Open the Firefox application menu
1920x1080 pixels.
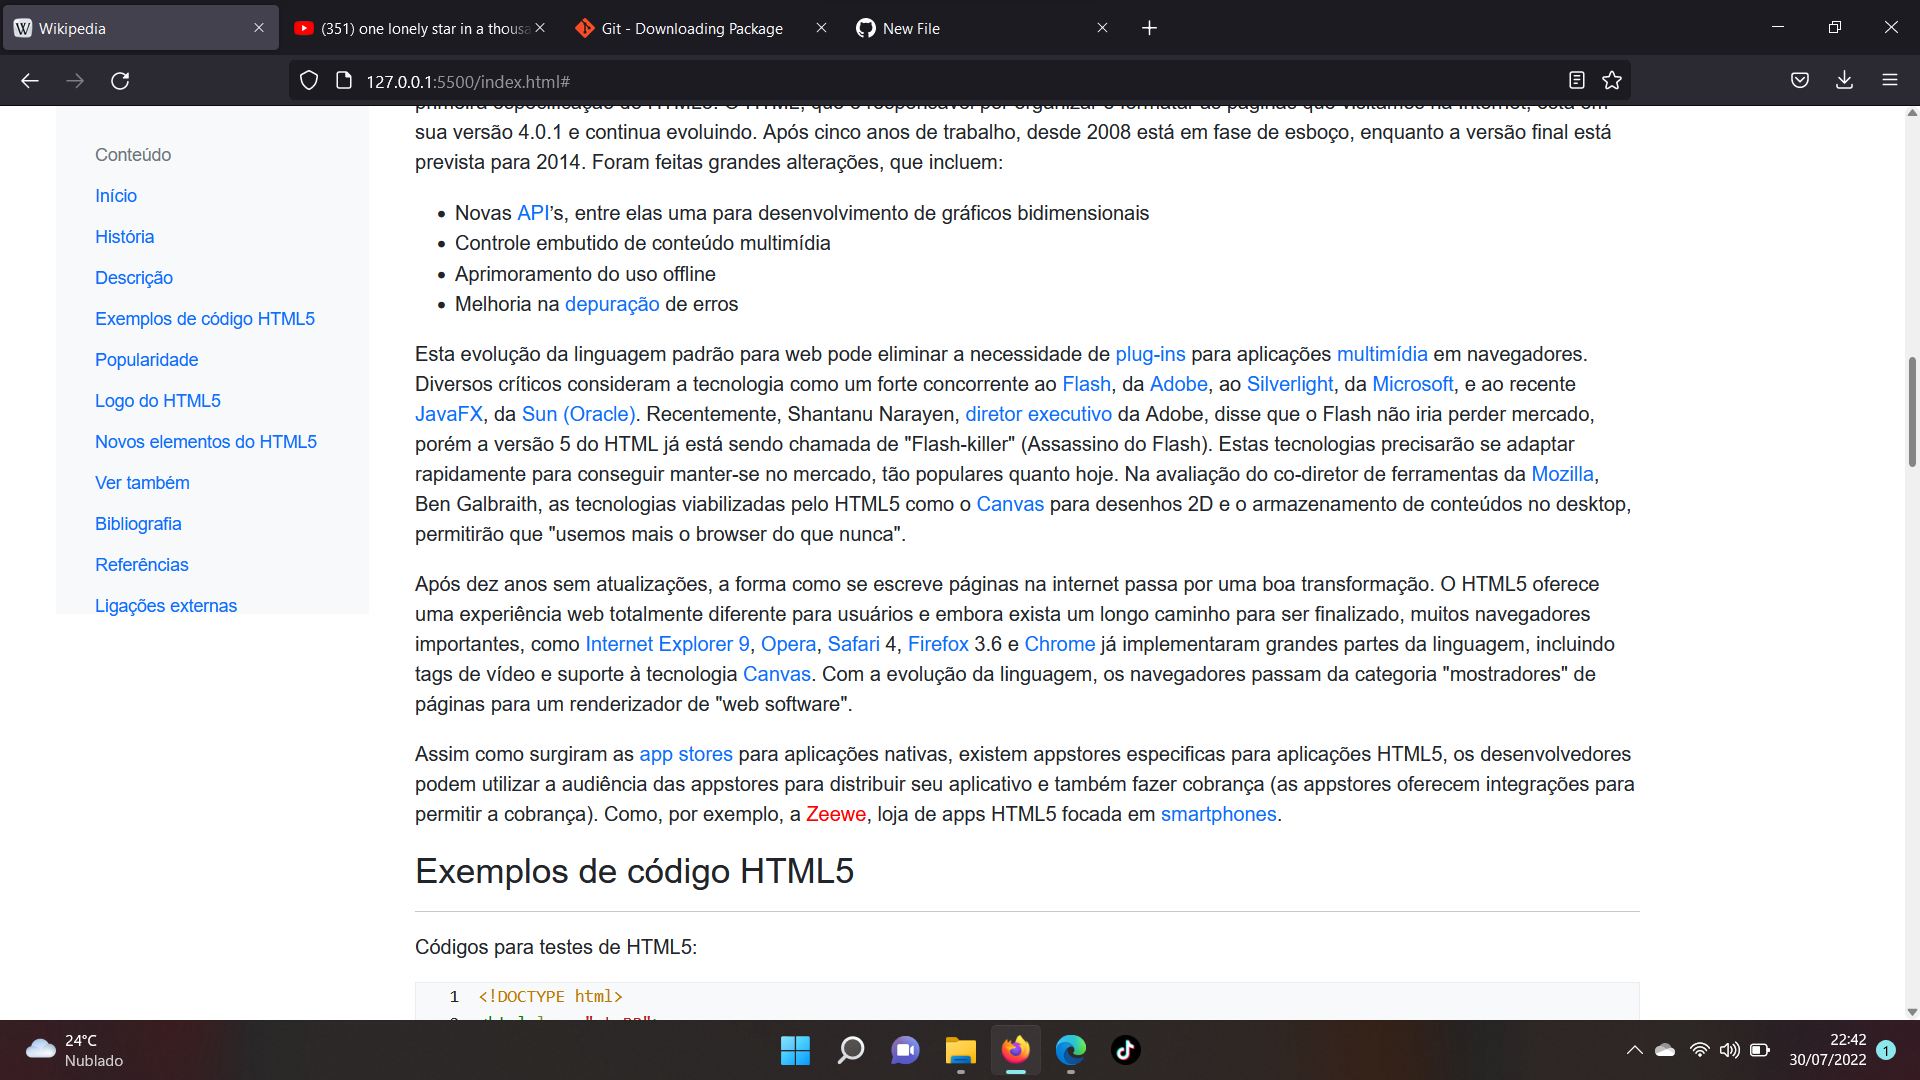[1891, 80]
